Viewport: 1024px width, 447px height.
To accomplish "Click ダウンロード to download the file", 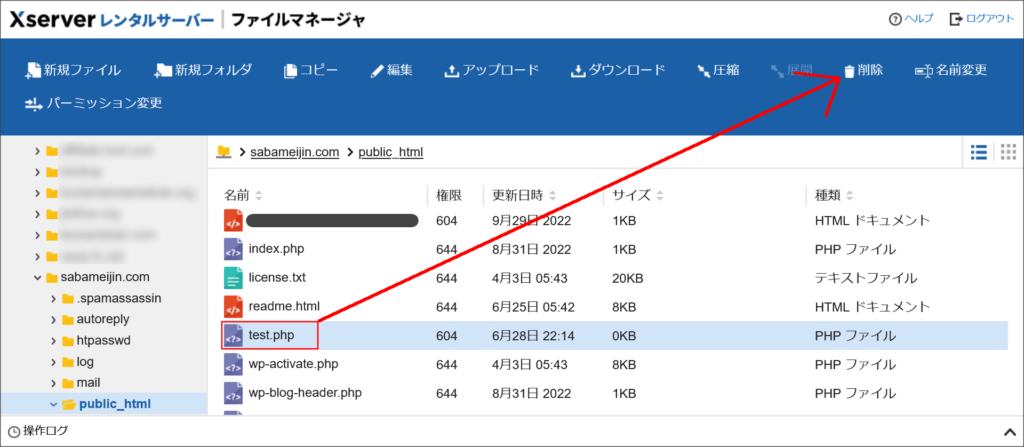I will tap(618, 71).
